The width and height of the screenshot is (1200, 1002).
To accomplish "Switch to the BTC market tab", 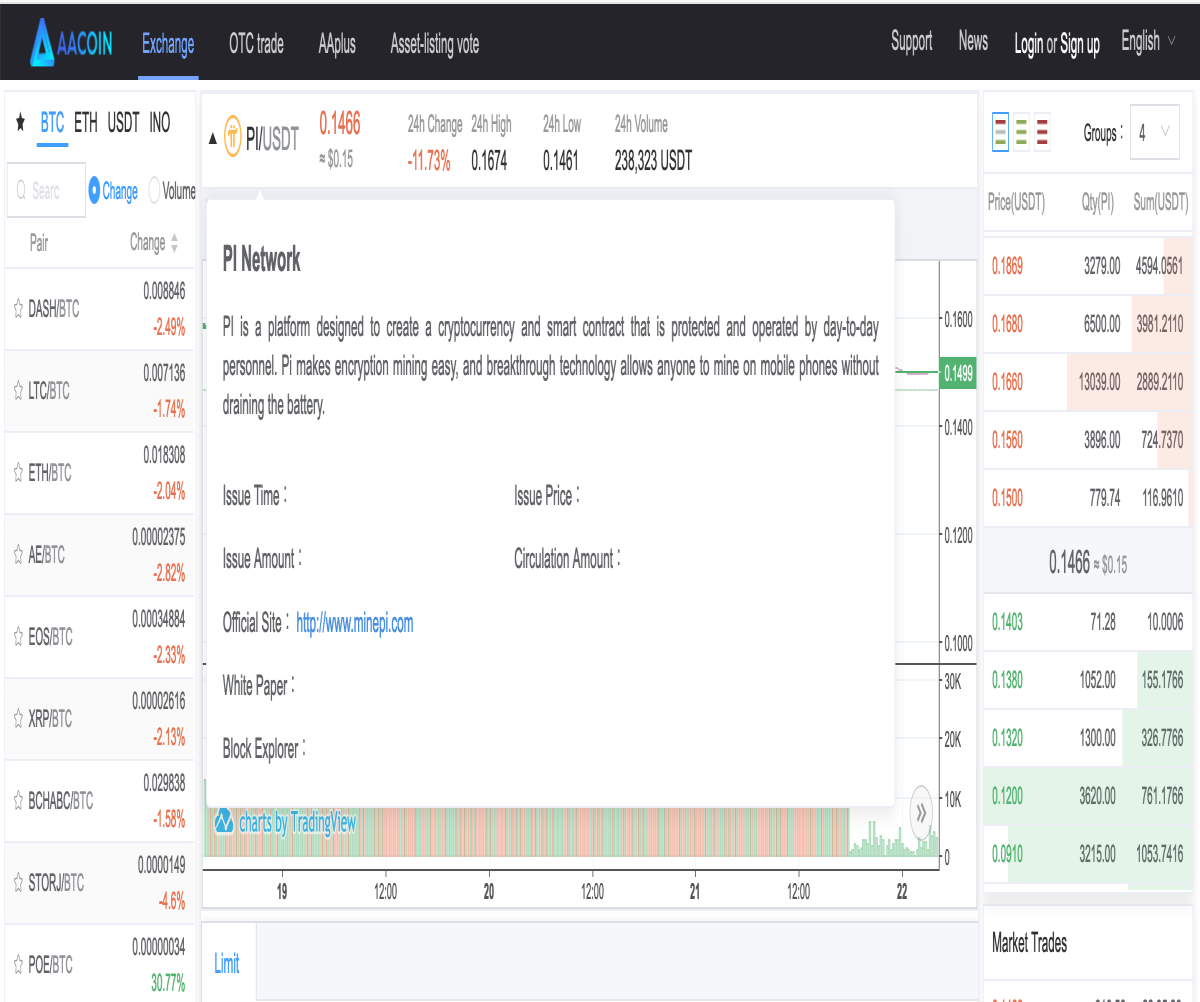I will (x=52, y=123).
